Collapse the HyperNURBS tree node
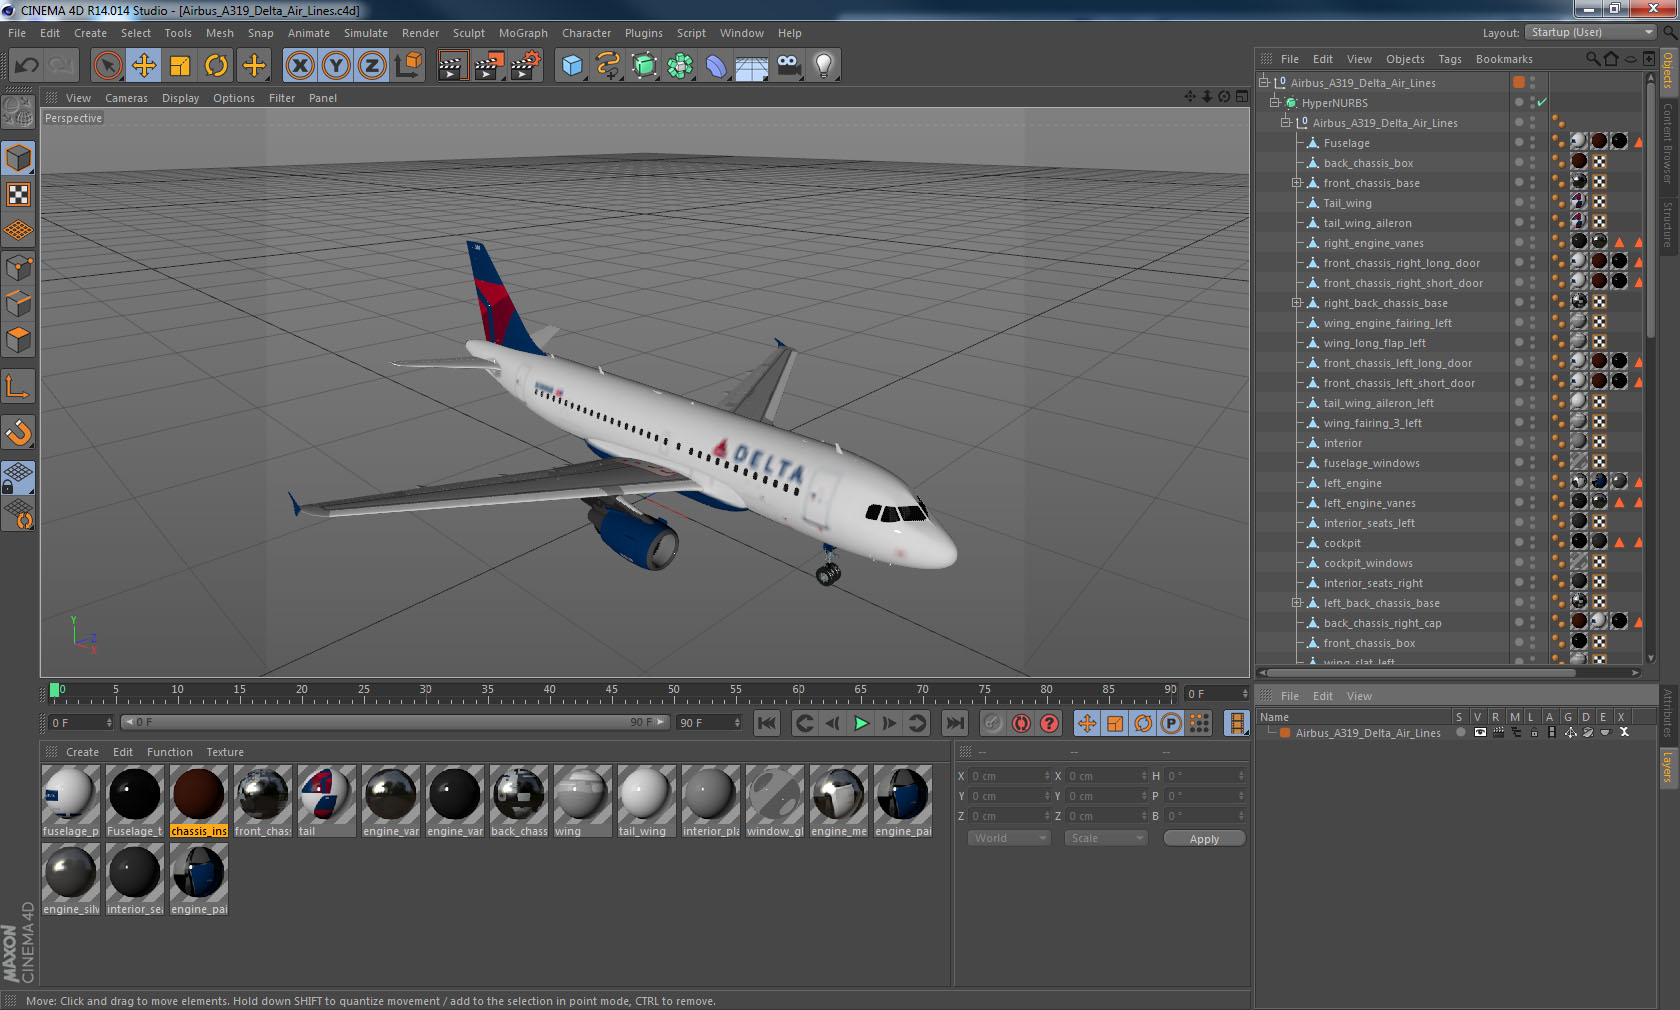Viewport: 1680px width, 1010px height. tap(1275, 103)
